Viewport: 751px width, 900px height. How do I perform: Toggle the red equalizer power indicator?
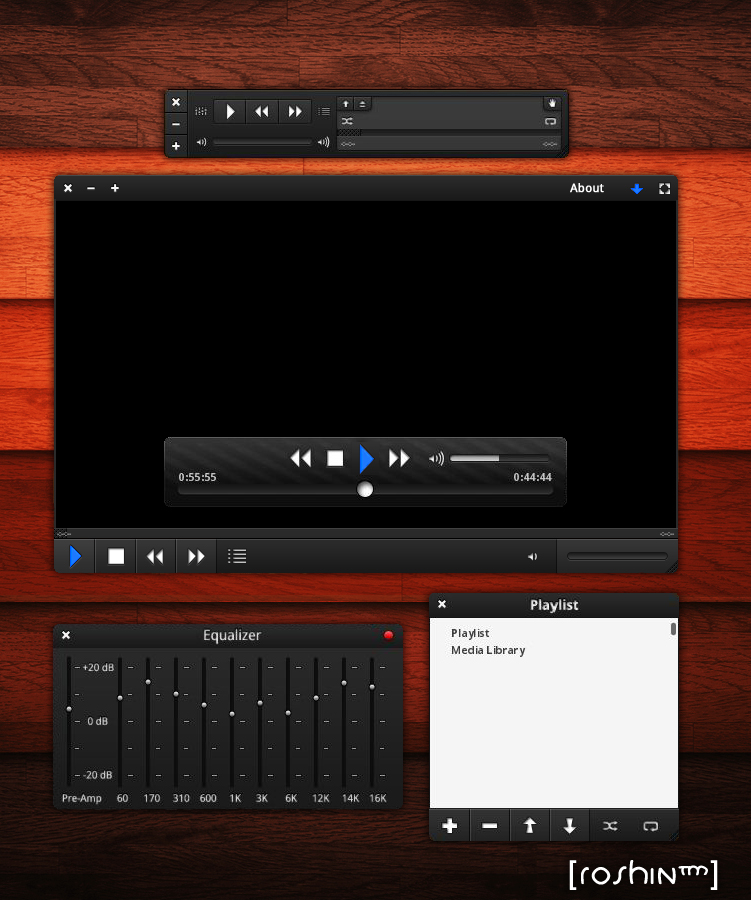click(389, 635)
